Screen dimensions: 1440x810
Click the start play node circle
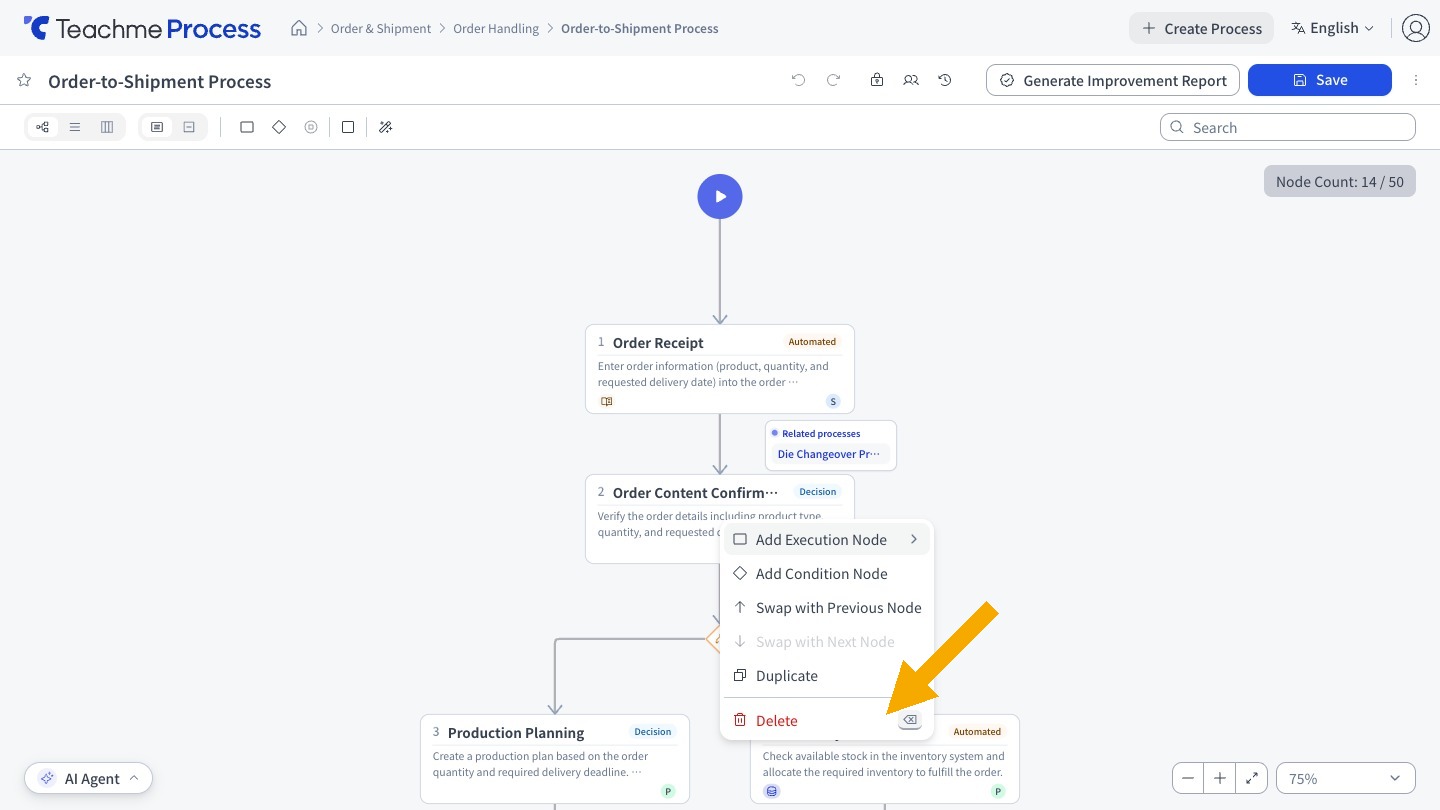tap(720, 196)
